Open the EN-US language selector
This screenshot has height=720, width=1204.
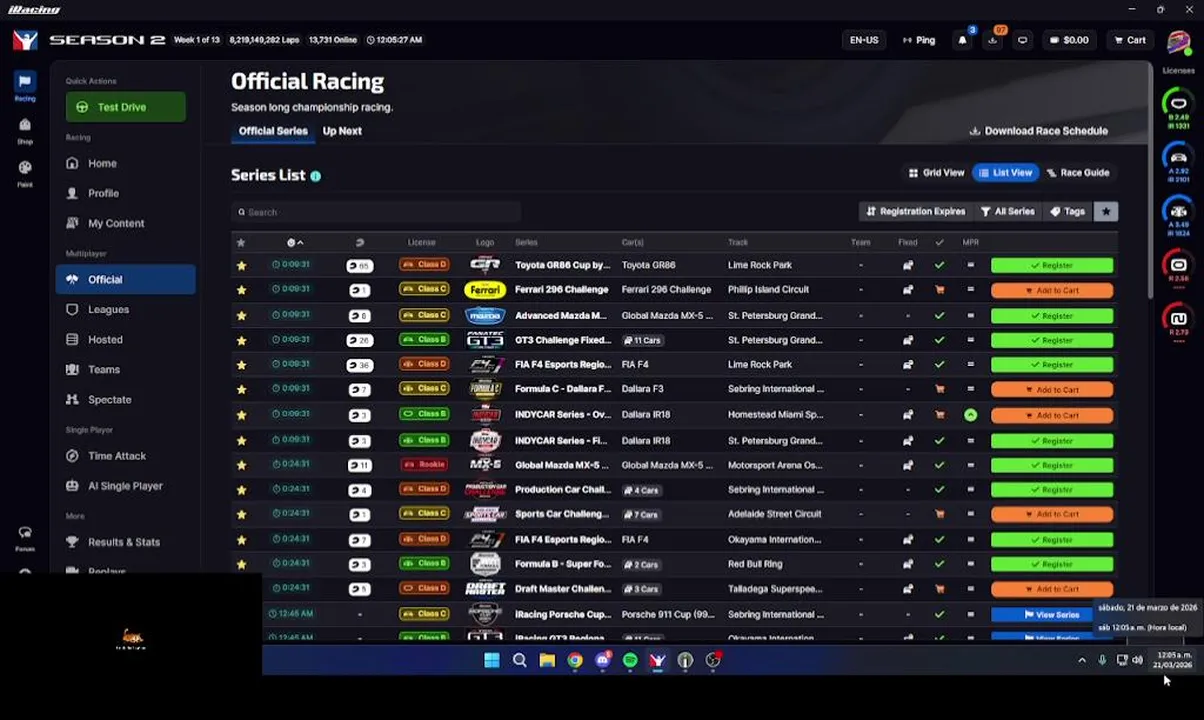[x=864, y=40]
